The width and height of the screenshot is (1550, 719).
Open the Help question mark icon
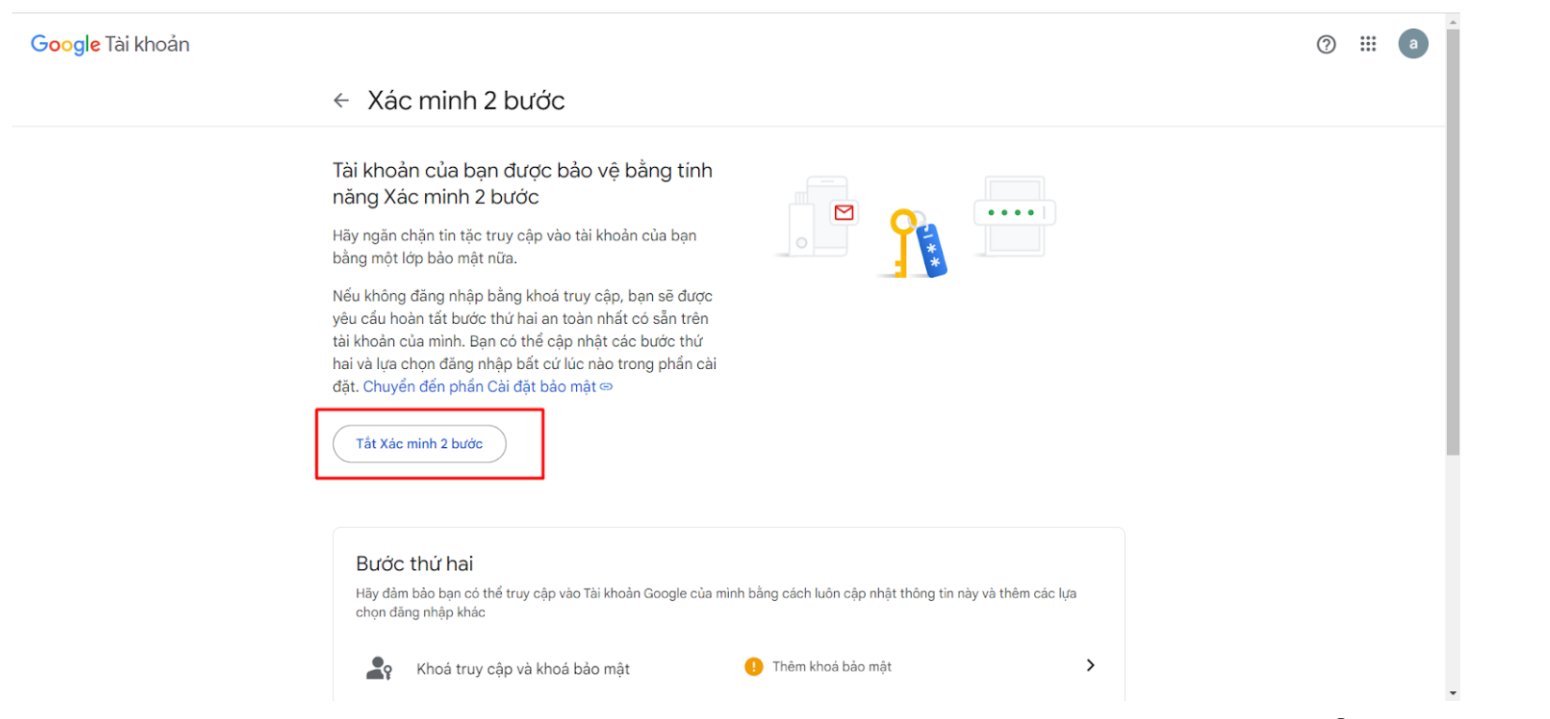pos(1326,44)
